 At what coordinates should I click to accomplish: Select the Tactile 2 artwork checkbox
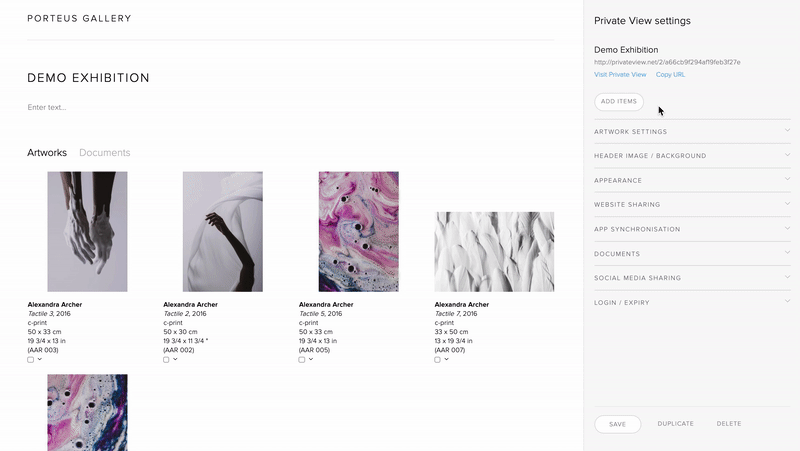pyautogui.click(x=166, y=360)
